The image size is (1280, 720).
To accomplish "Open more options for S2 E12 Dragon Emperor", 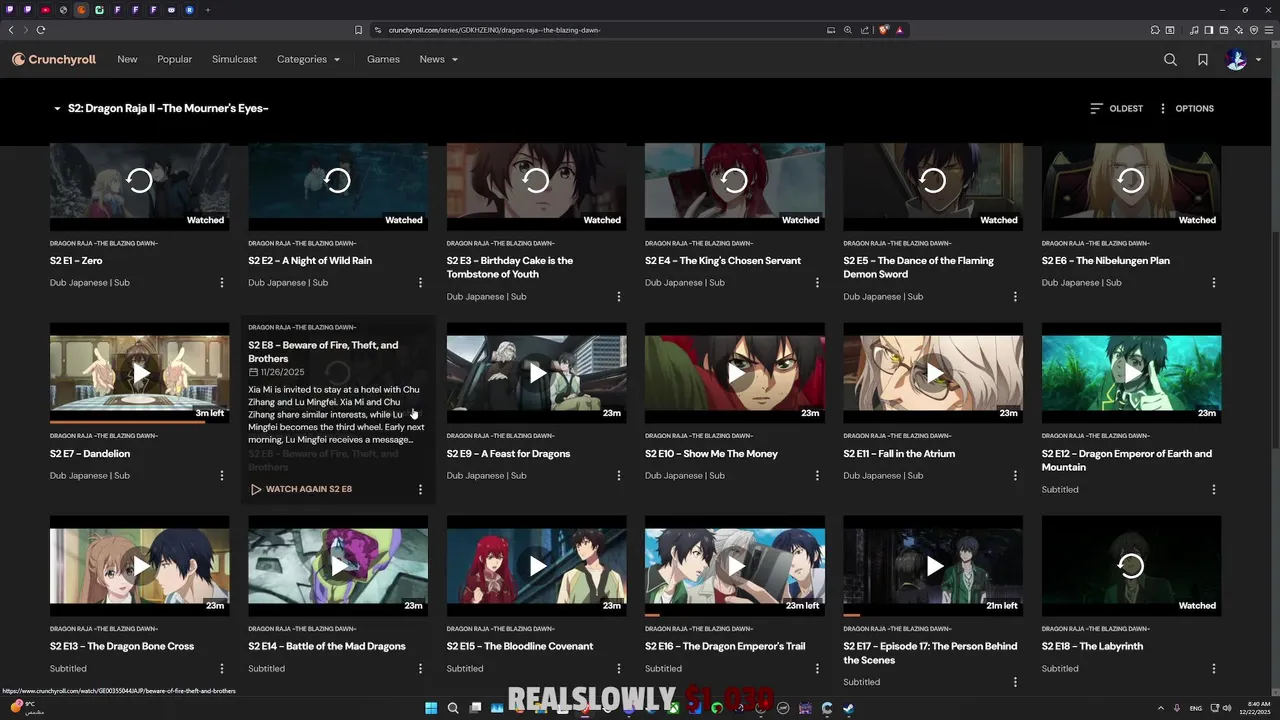I will pos(1214,489).
